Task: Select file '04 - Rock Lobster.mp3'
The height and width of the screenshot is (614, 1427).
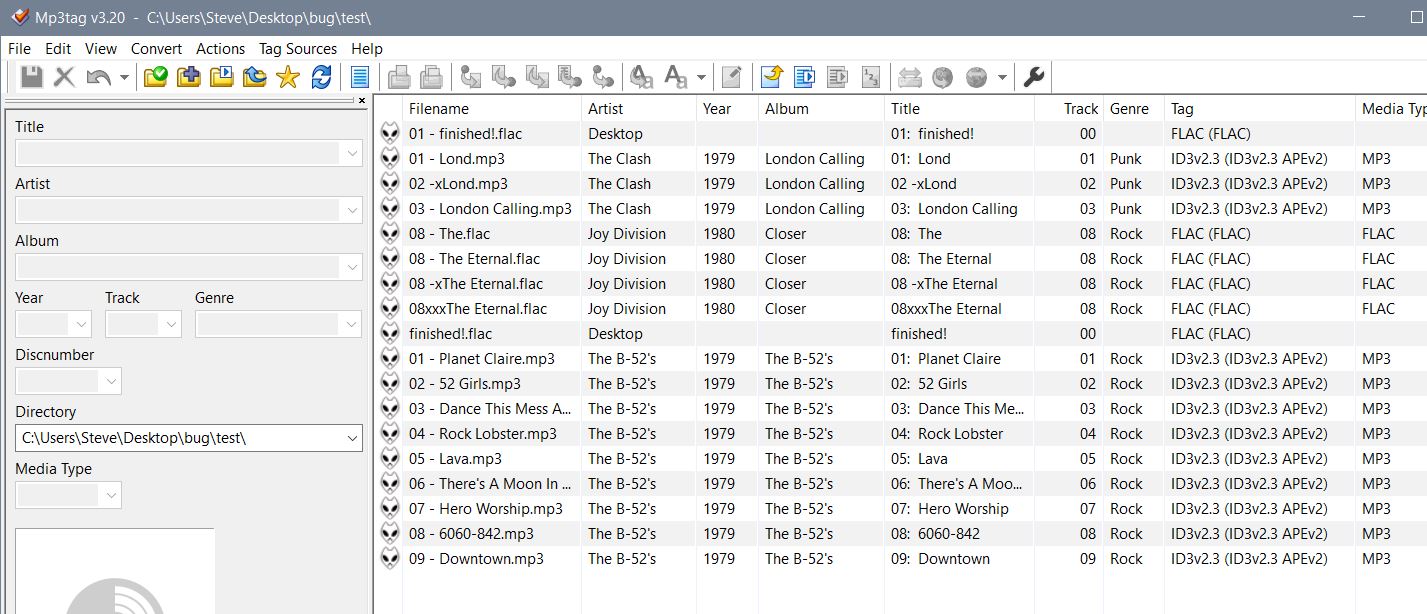Action: coord(483,433)
